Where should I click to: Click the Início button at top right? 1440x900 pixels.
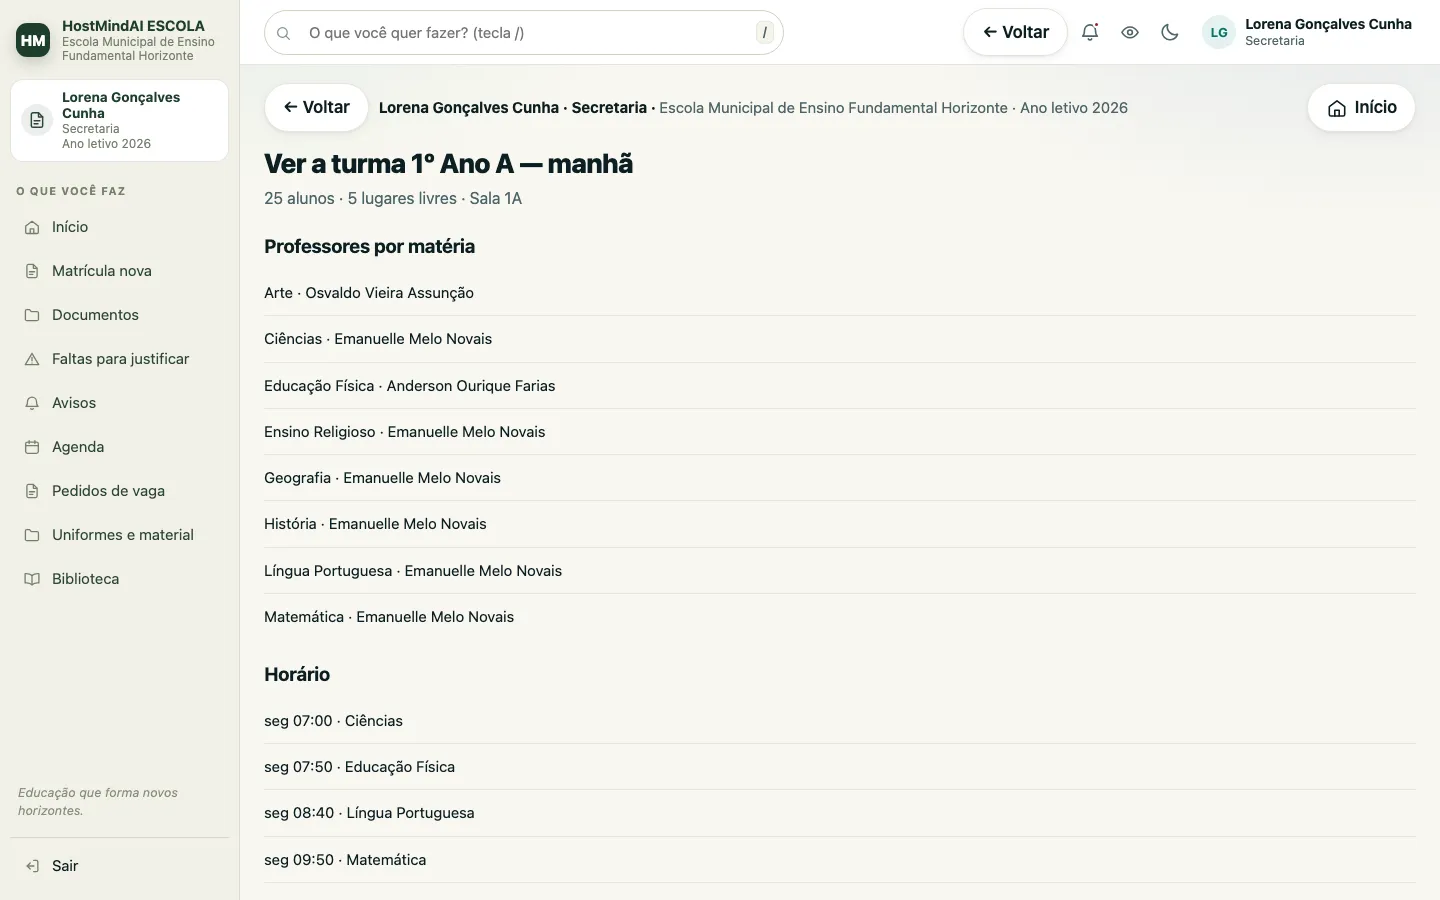coord(1361,107)
